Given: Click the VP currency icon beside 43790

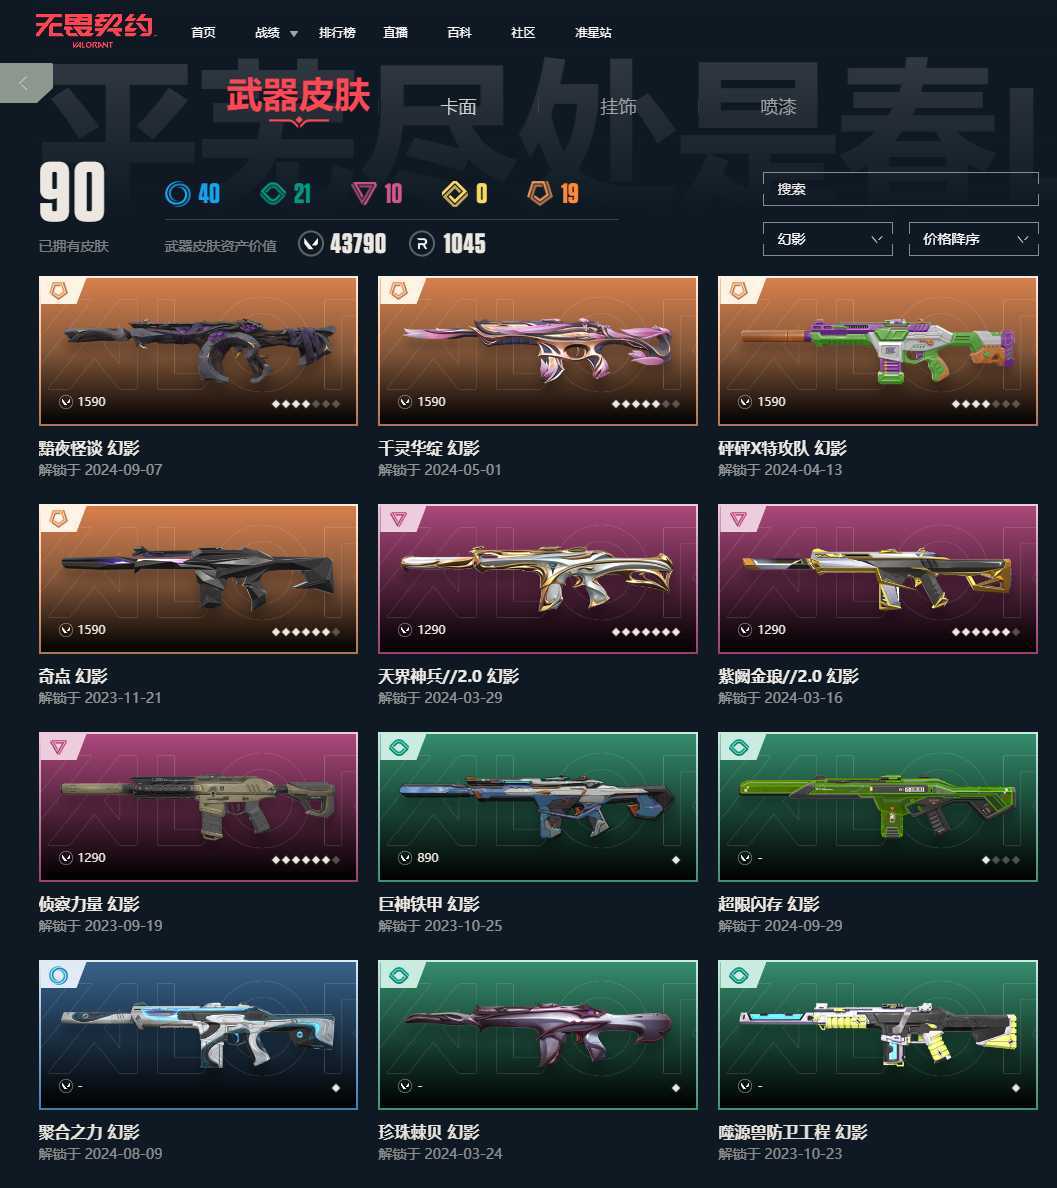Looking at the screenshot, I should click(311, 244).
